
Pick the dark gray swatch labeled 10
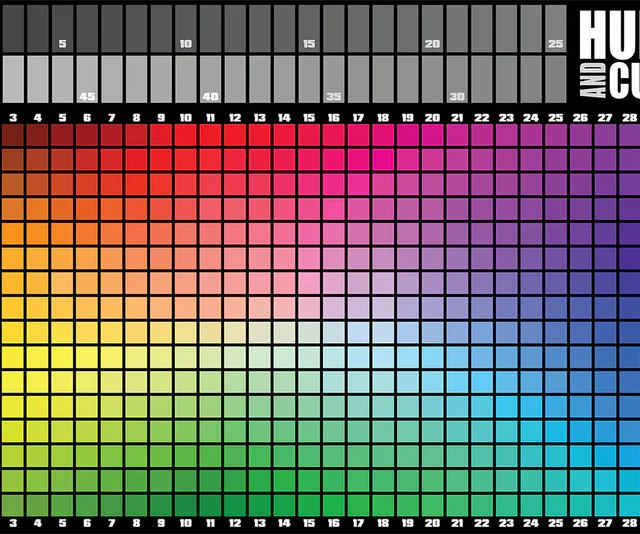tap(186, 29)
